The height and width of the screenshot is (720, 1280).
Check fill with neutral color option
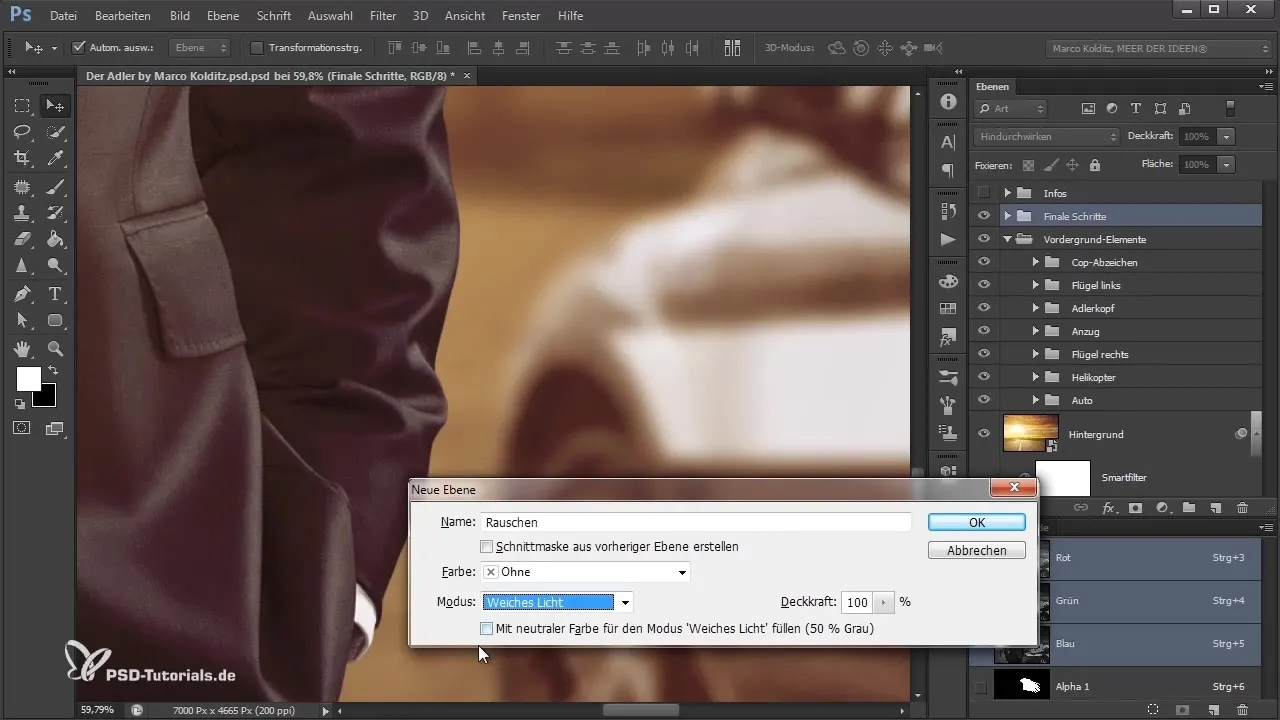click(x=486, y=629)
